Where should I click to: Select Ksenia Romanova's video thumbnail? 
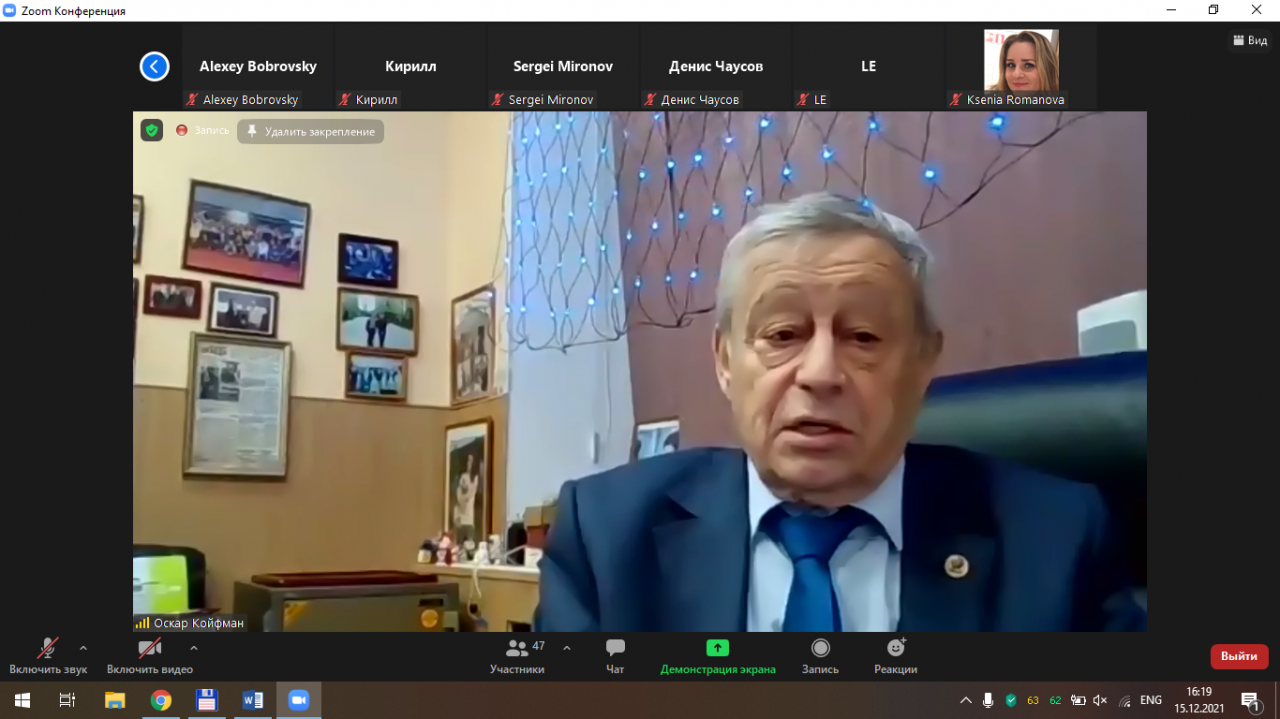point(1020,62)
